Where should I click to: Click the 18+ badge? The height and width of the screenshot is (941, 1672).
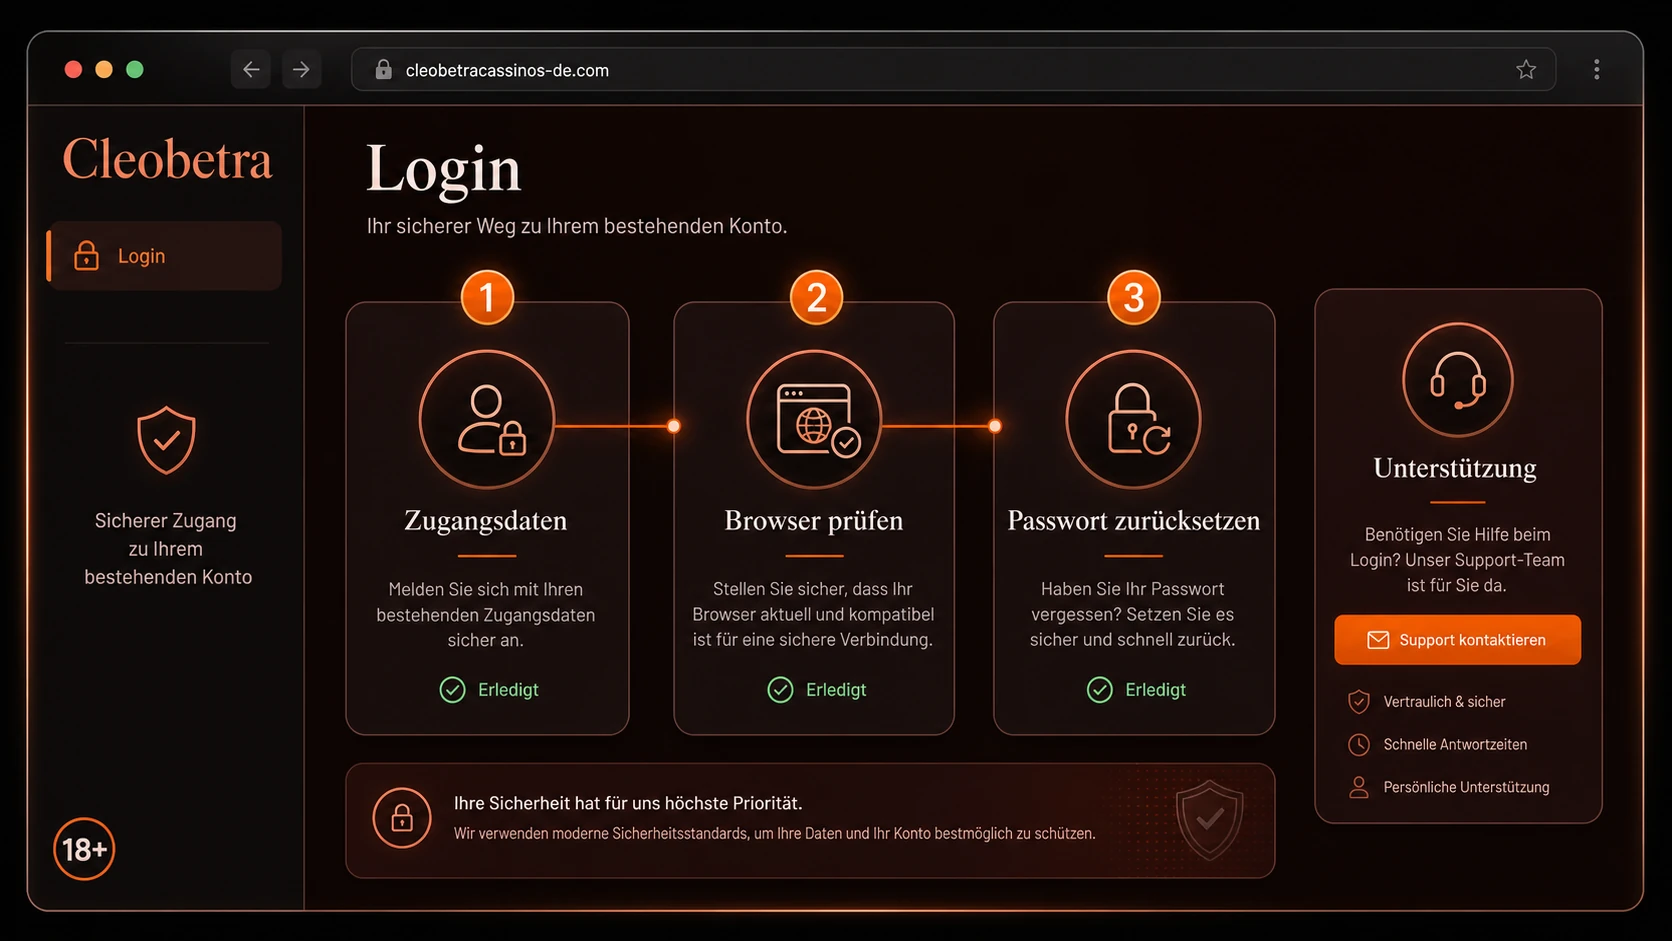84,849
